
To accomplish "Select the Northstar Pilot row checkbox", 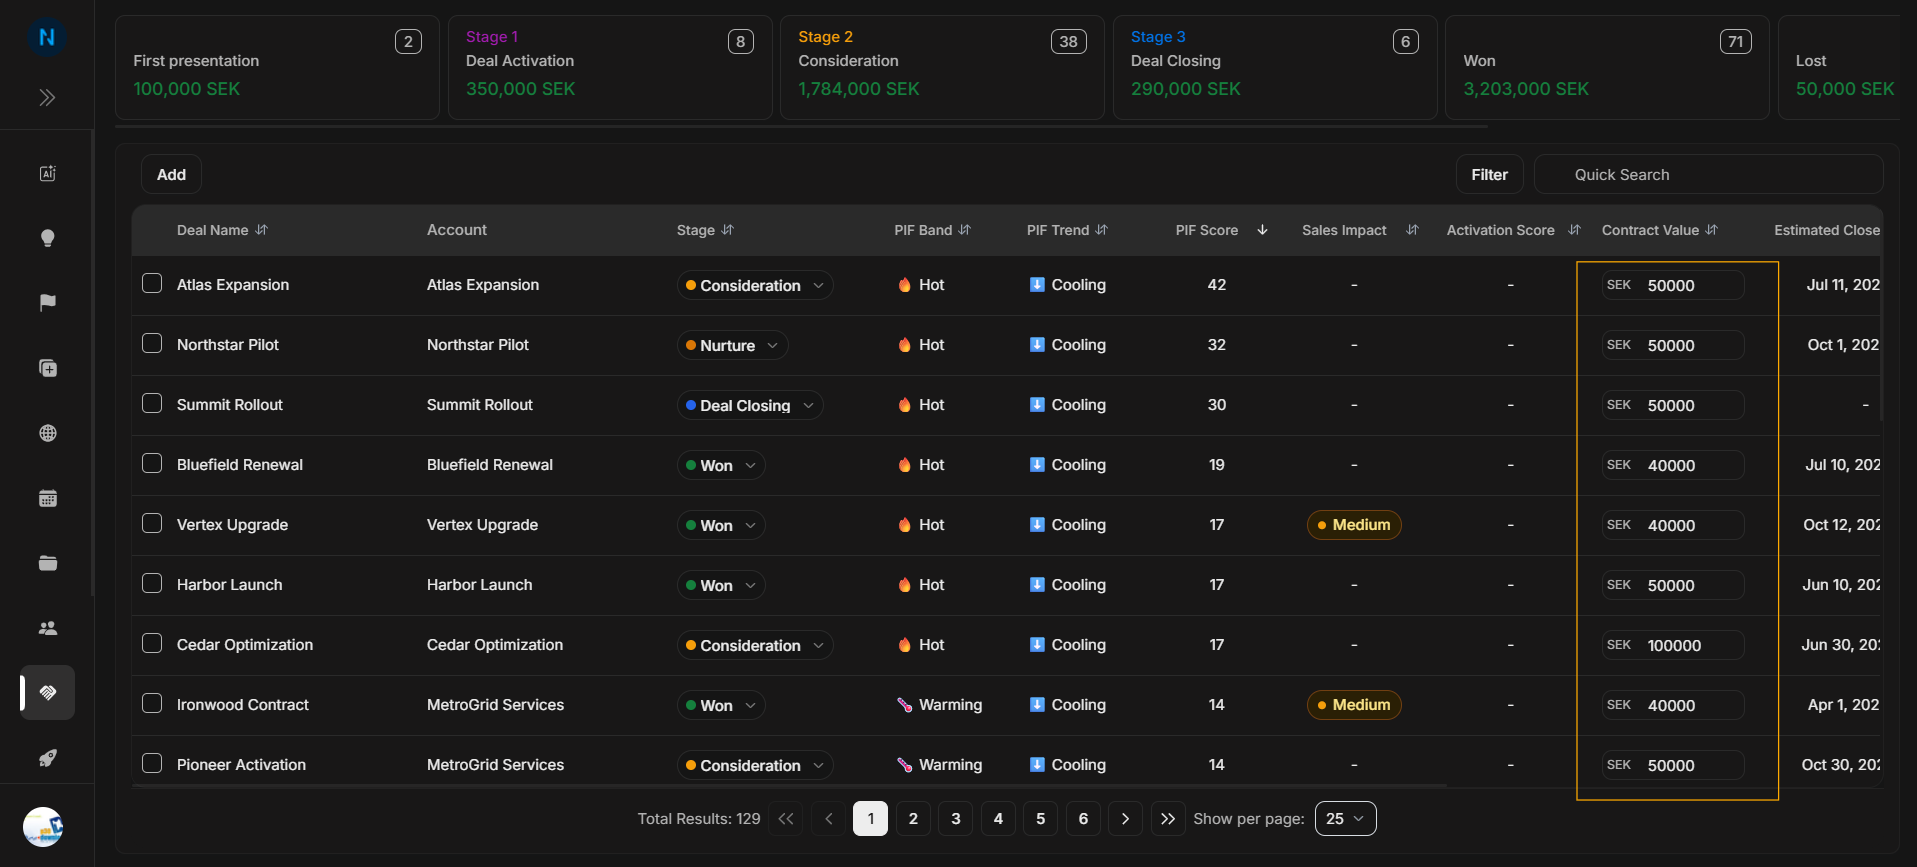I will 152,343.
